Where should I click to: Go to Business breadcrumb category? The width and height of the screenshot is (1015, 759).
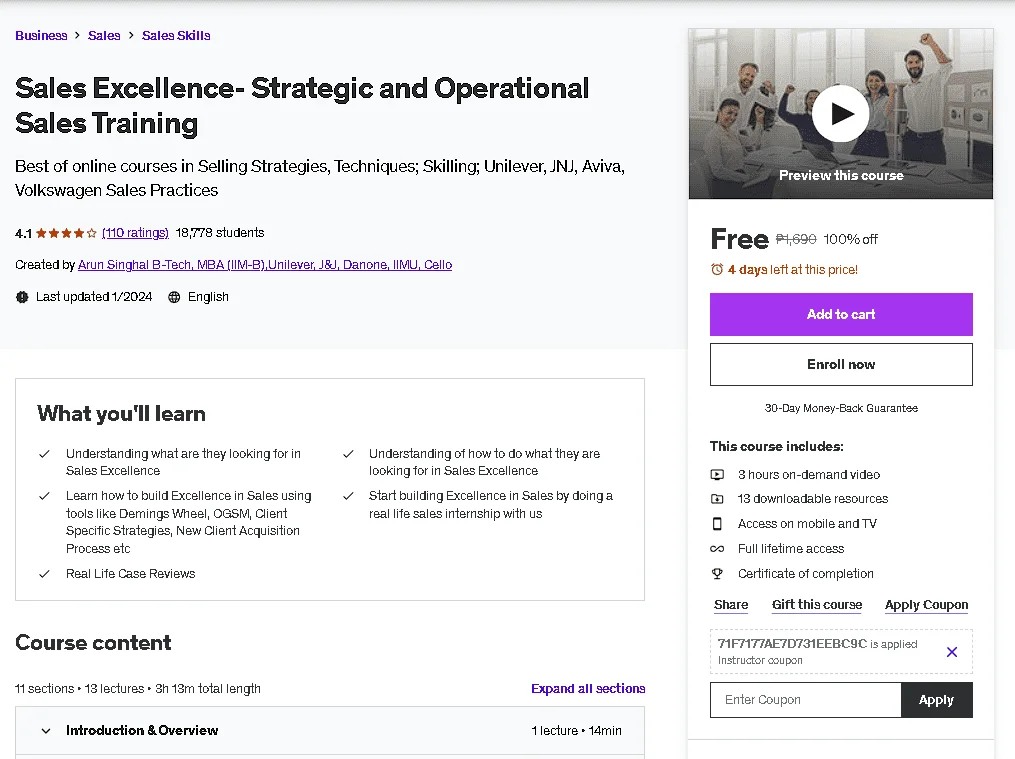[41, 36]
